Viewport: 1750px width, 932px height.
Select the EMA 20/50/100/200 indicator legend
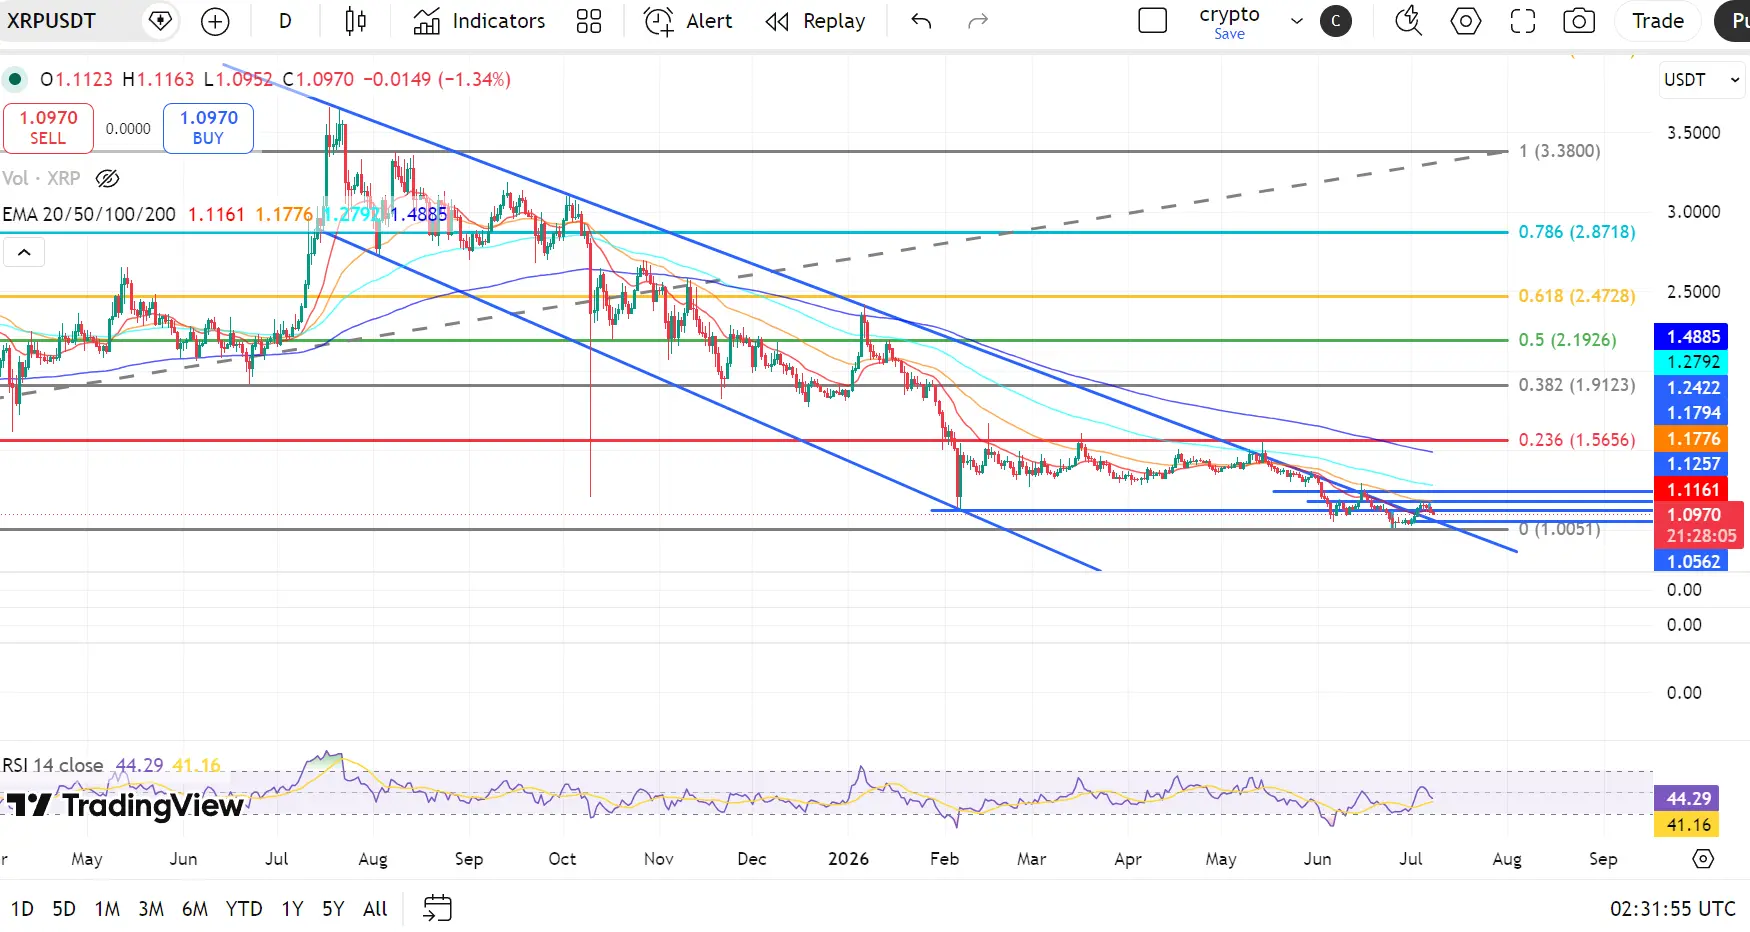tap(89, 214)
